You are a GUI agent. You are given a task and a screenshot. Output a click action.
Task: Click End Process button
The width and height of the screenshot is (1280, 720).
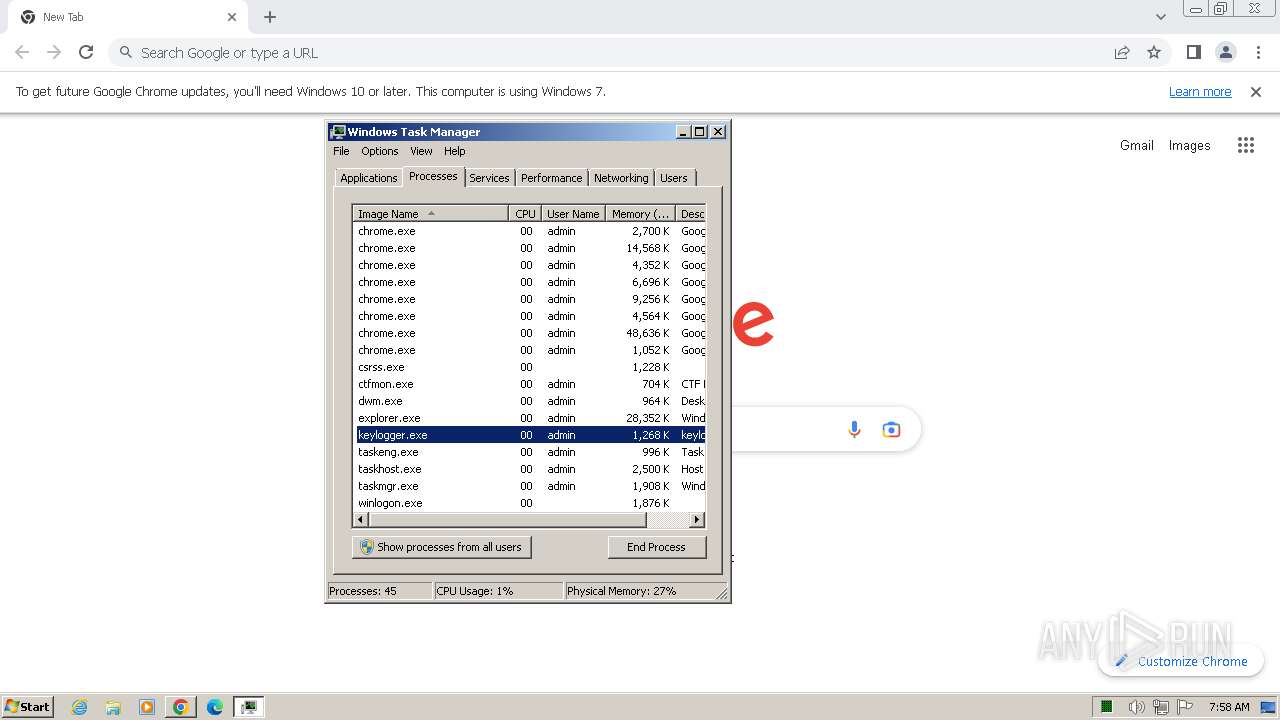pyautogui.click(x=656, y=547)
